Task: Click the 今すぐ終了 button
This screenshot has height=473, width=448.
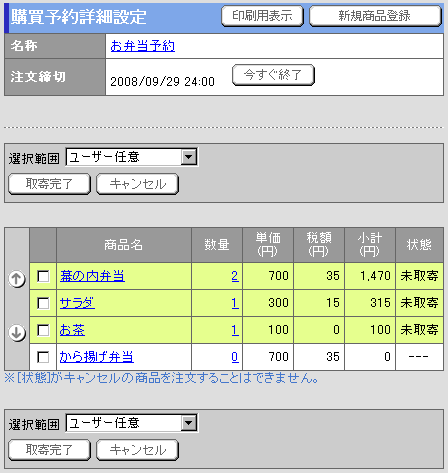Action: (273, 75)
